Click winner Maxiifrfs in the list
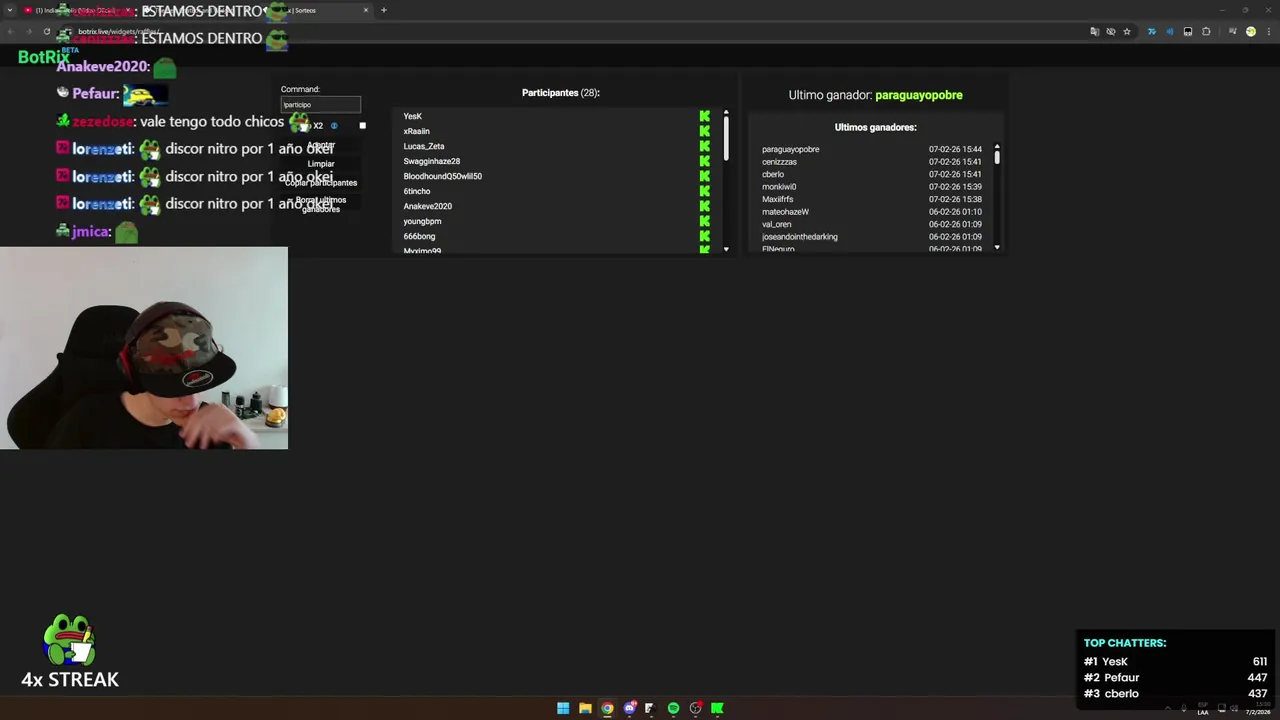Image resolution: width=1280 pixels, height=720 pixels. click(777, 199)
